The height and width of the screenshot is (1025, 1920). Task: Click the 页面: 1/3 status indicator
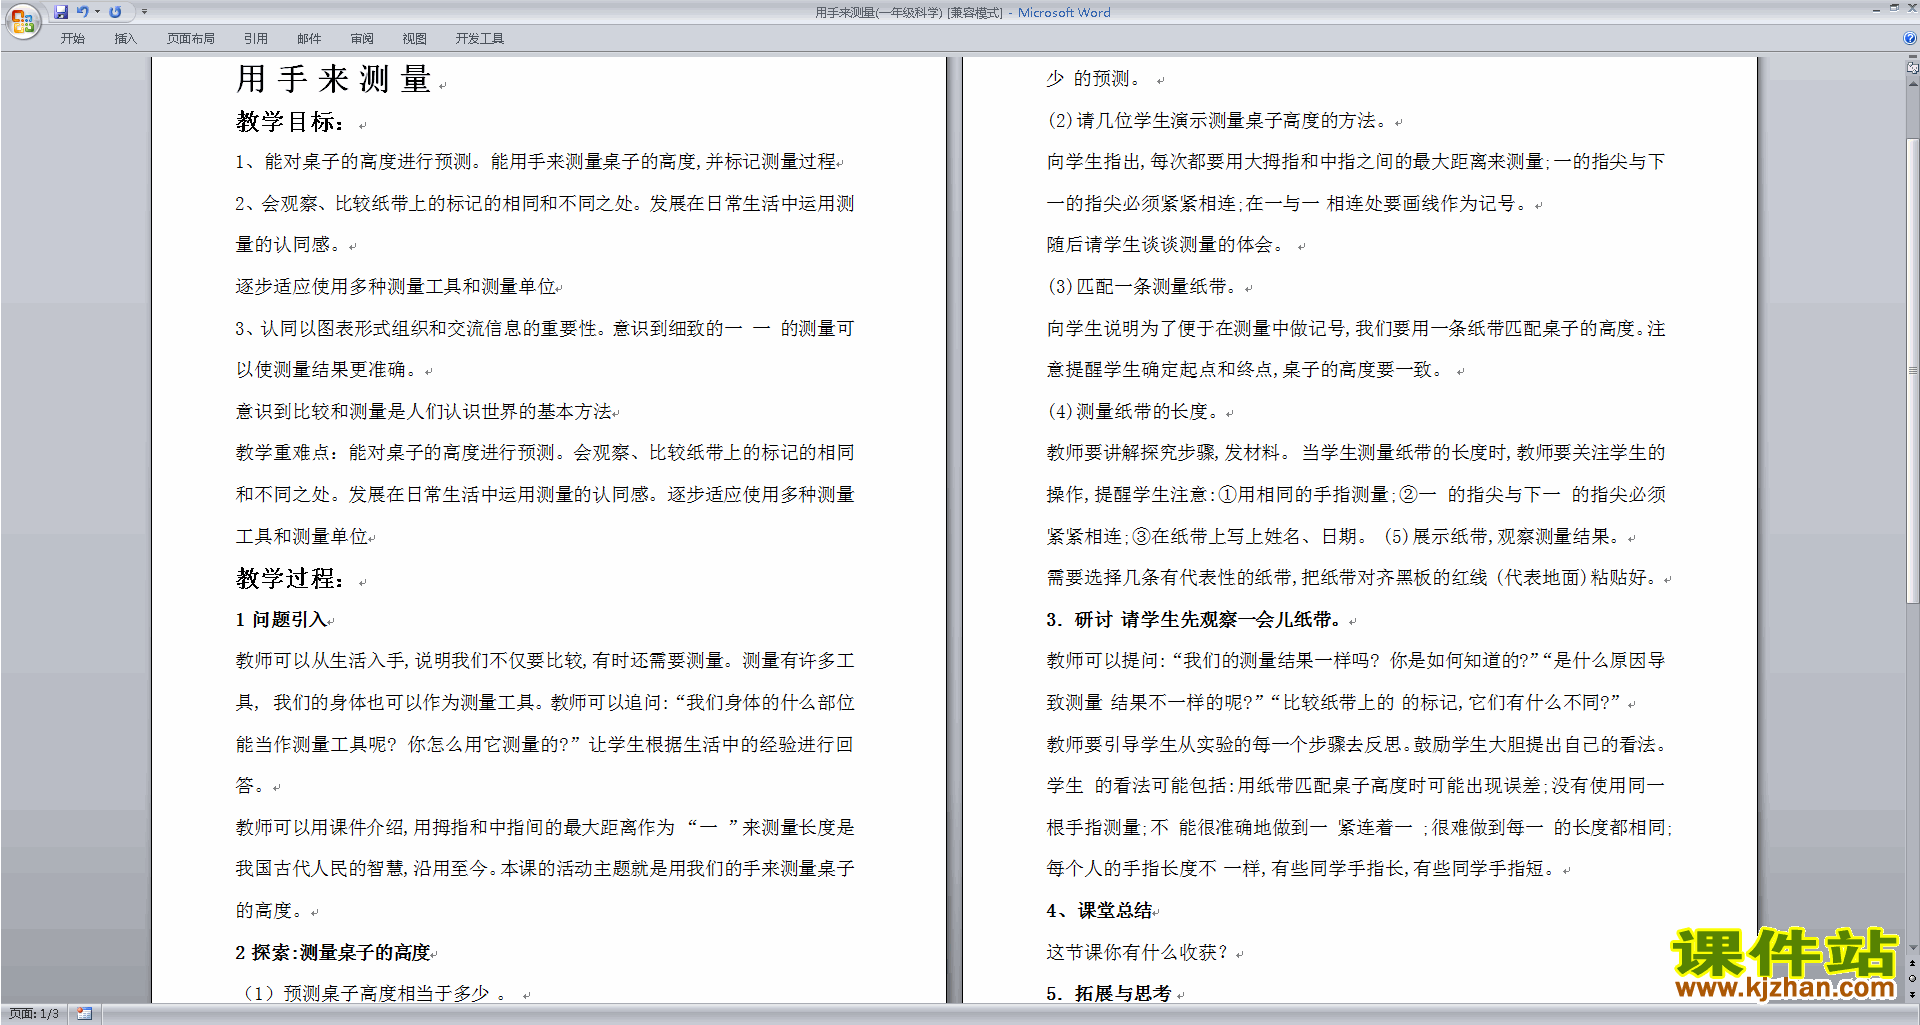(34, 1014)
